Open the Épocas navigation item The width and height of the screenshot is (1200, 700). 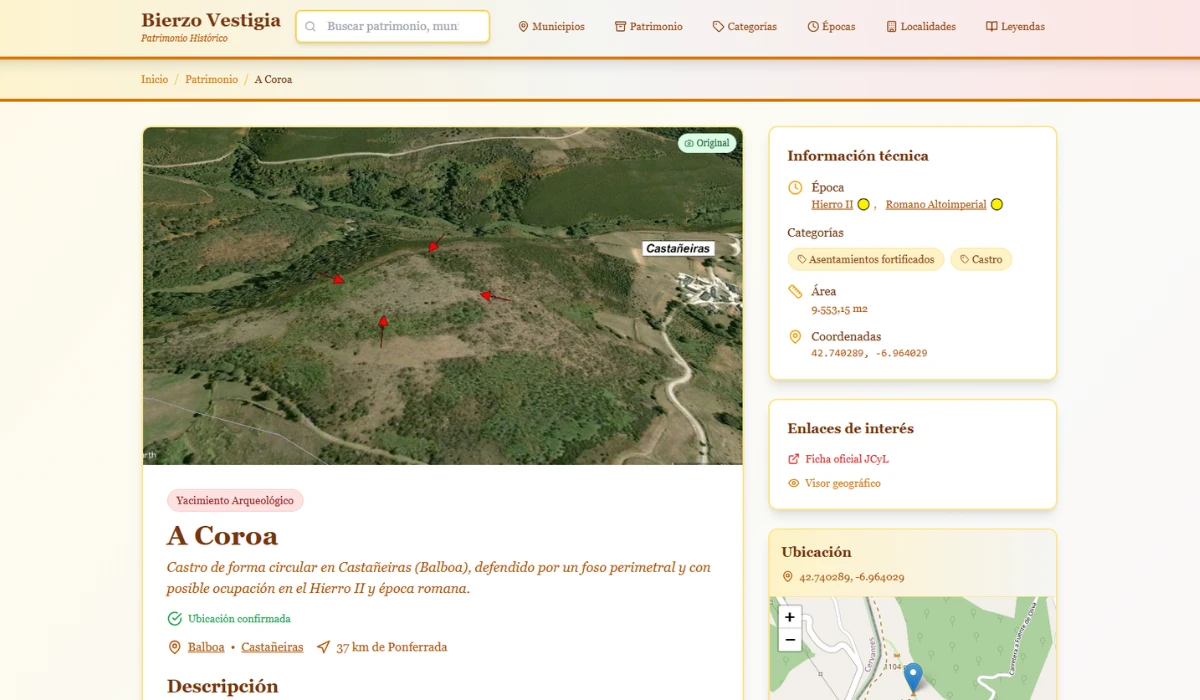pyautogui.click(x=831, y=27)
